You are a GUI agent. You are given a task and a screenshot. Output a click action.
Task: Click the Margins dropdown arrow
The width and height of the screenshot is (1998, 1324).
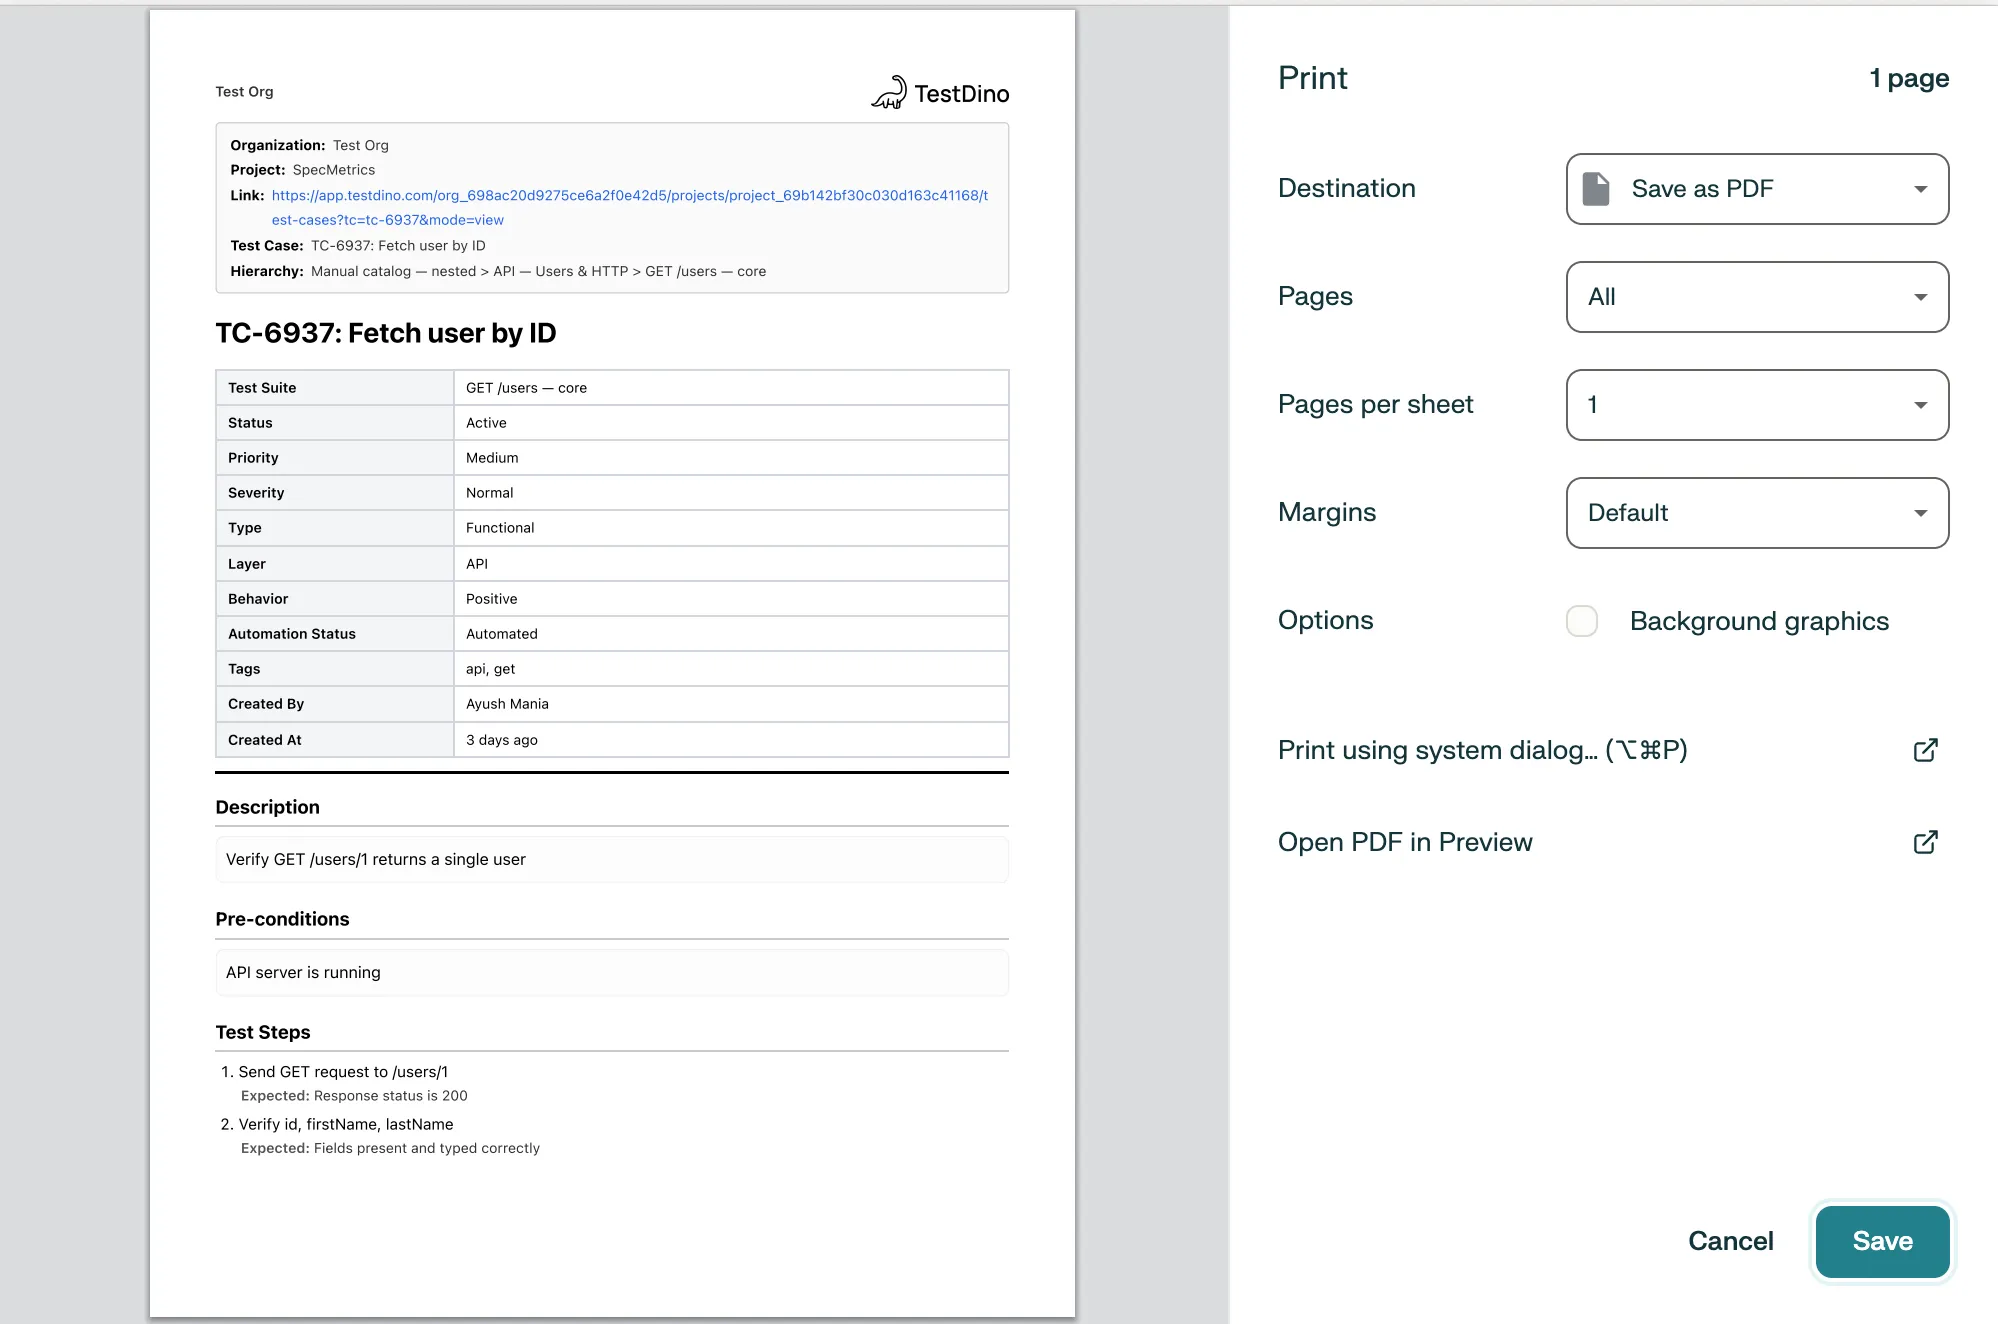coord(1920,512)
